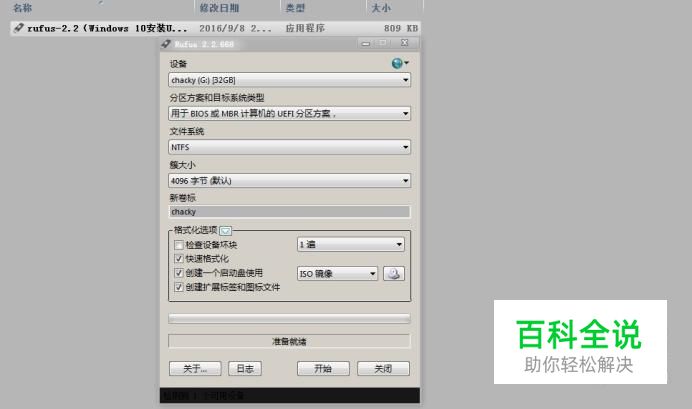Open the 4096 bytes cluster size dropdown

(x=290, y=181)
